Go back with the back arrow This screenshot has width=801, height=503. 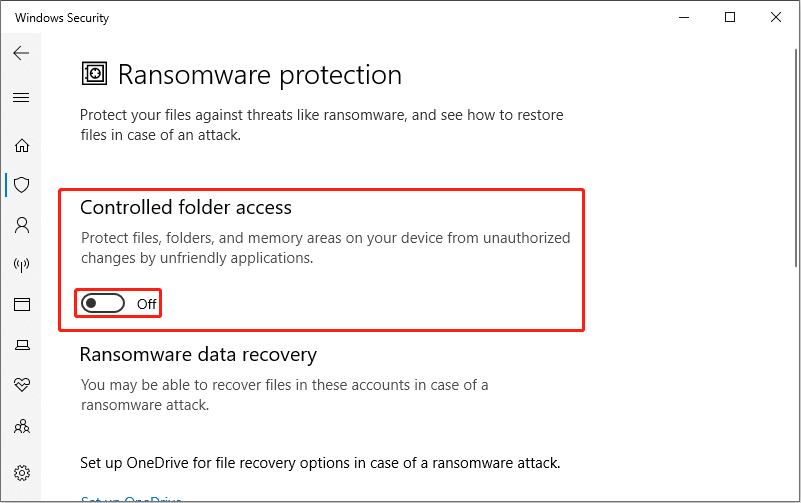pos(21,53)
